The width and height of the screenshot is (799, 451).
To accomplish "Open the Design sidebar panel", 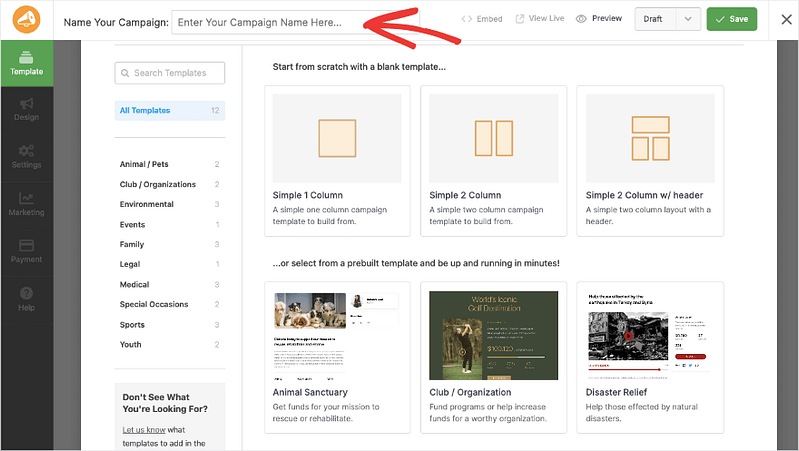I will pyautogui.click(x=26, y=109).
